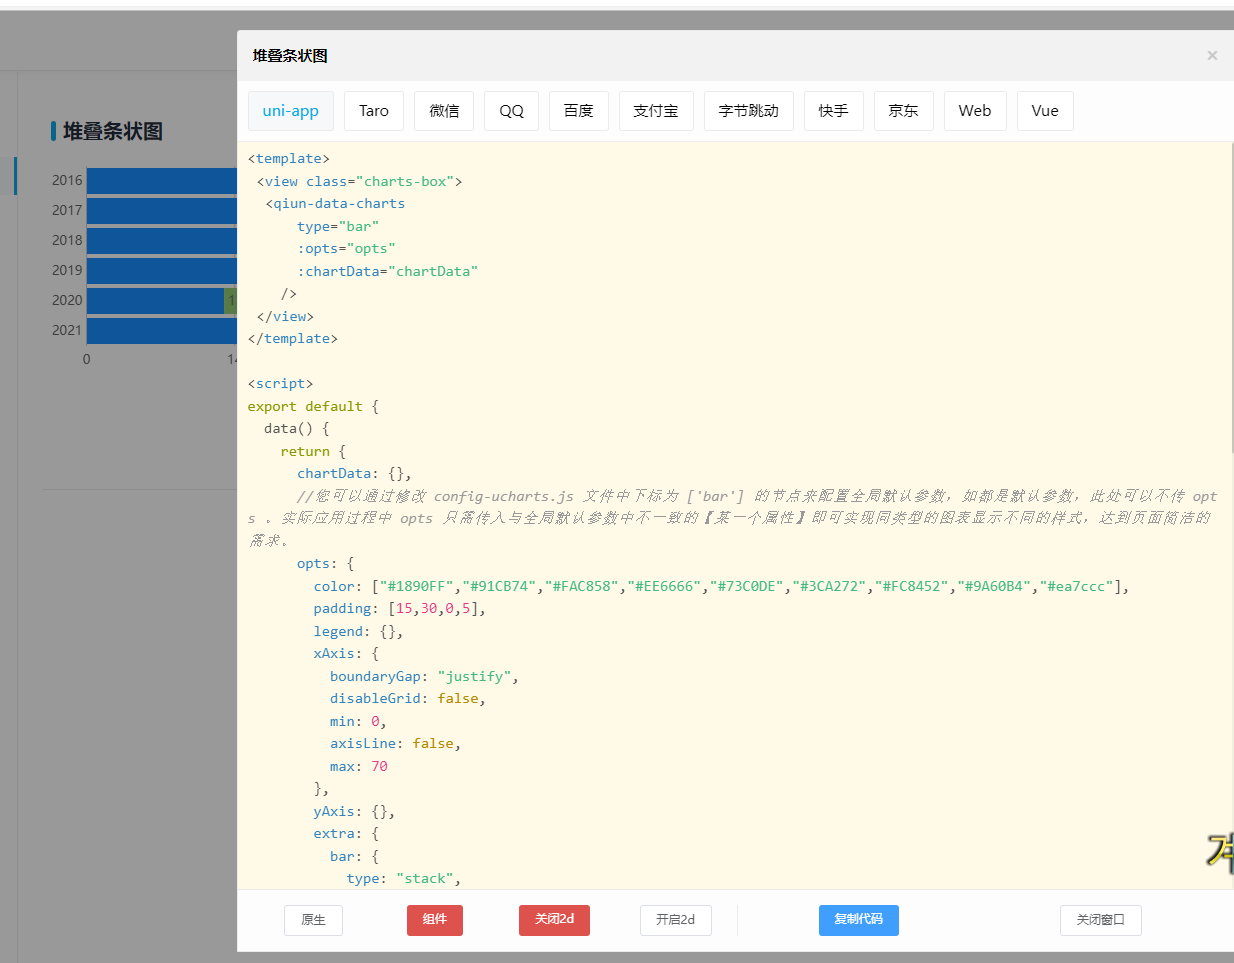1234x963 pixels.
Task: Click the 开启2d button
Action: click(676, 920)
